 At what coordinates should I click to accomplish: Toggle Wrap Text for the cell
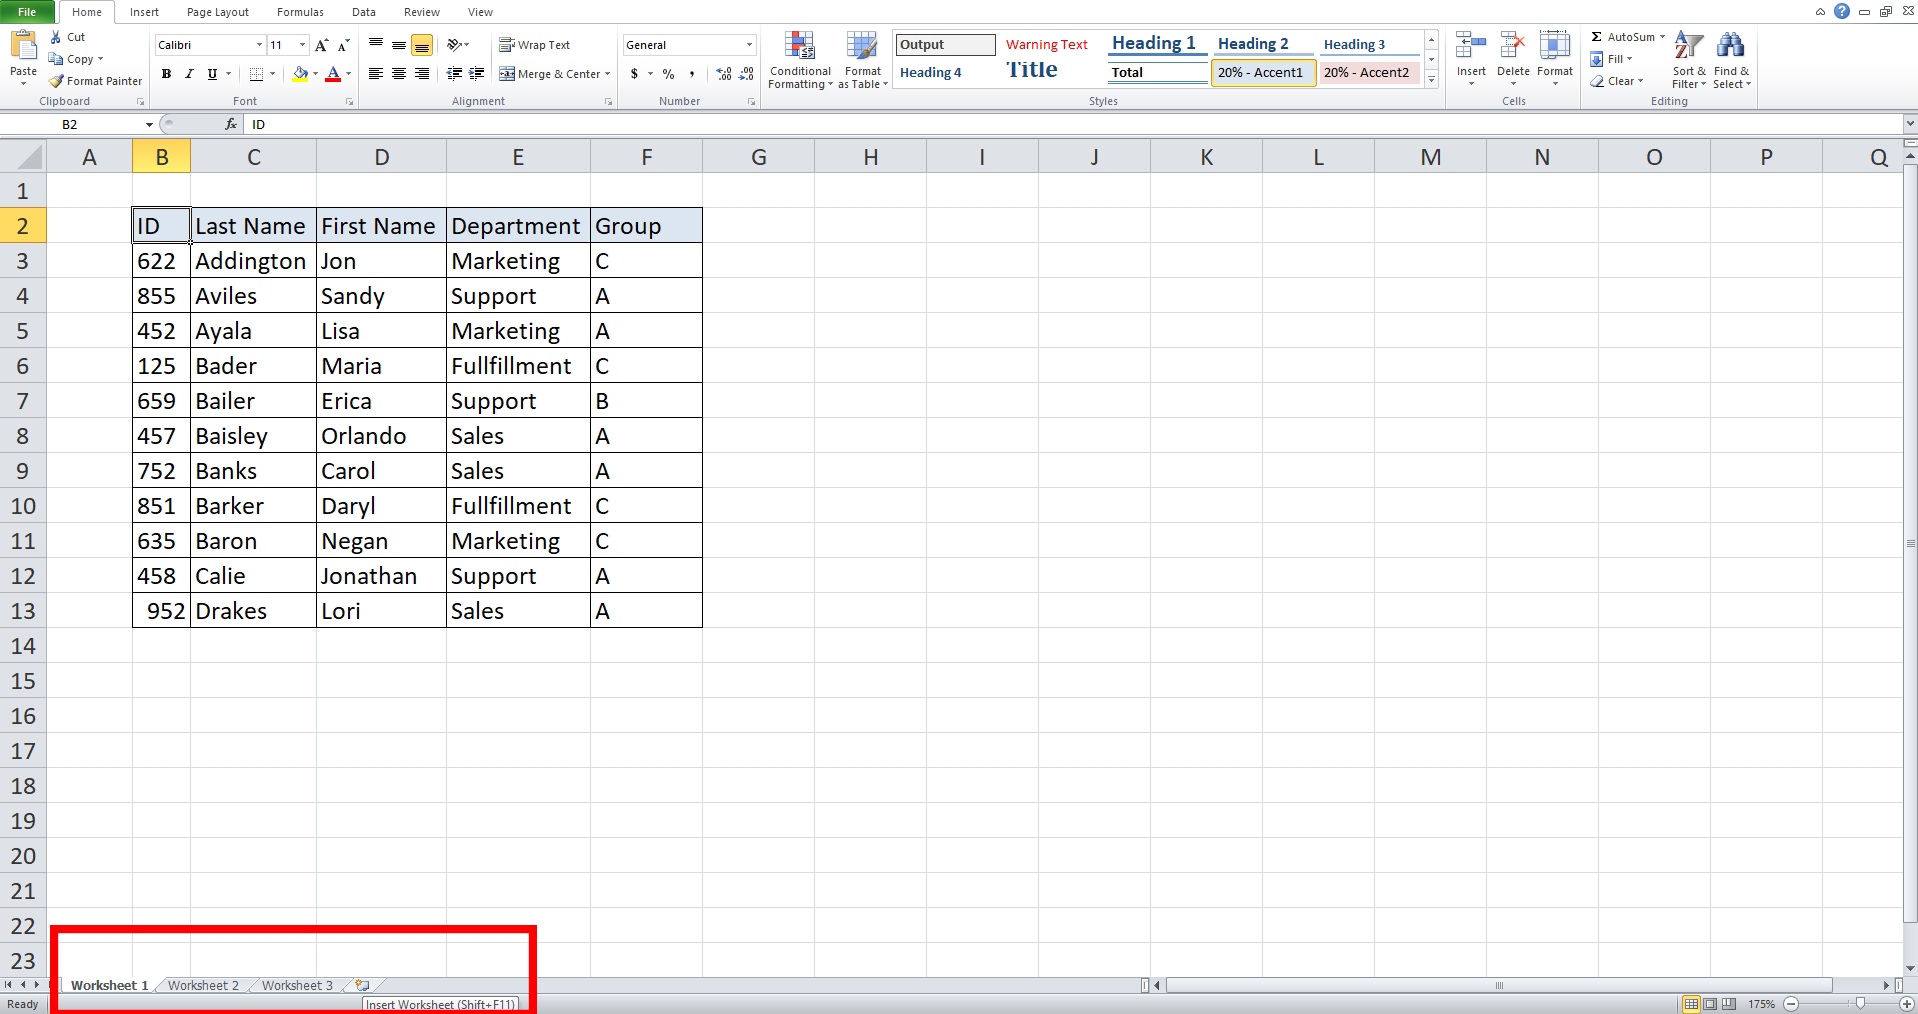tap(535, 45)
